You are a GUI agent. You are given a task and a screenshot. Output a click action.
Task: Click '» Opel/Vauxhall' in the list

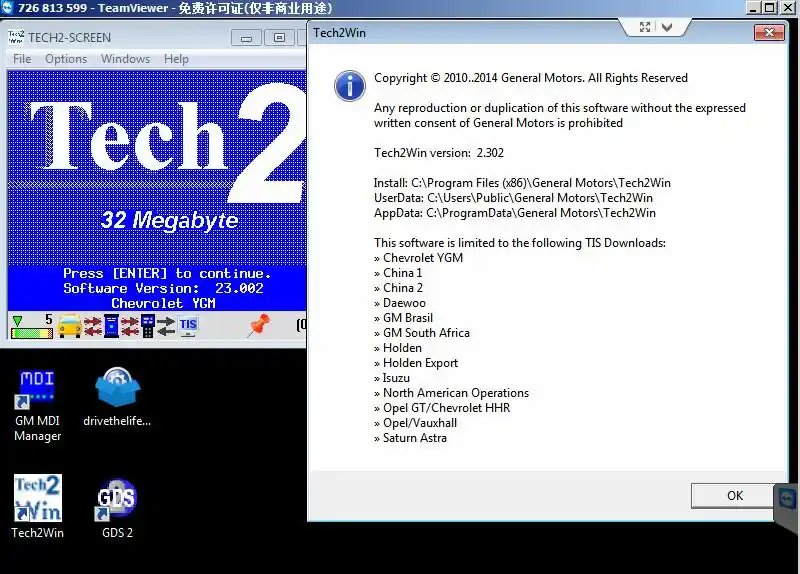(415, 423)
